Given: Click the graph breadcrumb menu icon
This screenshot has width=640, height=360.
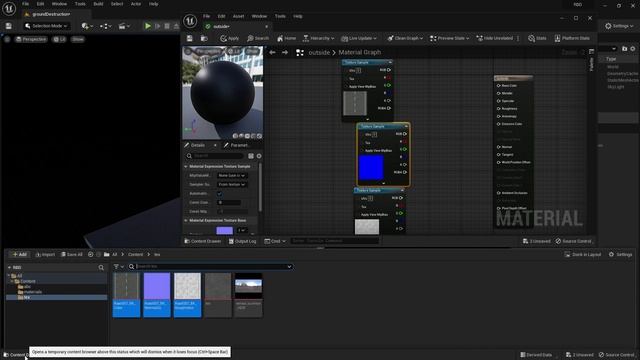Looking at the screenshot, I should click(x=300, y=53).
